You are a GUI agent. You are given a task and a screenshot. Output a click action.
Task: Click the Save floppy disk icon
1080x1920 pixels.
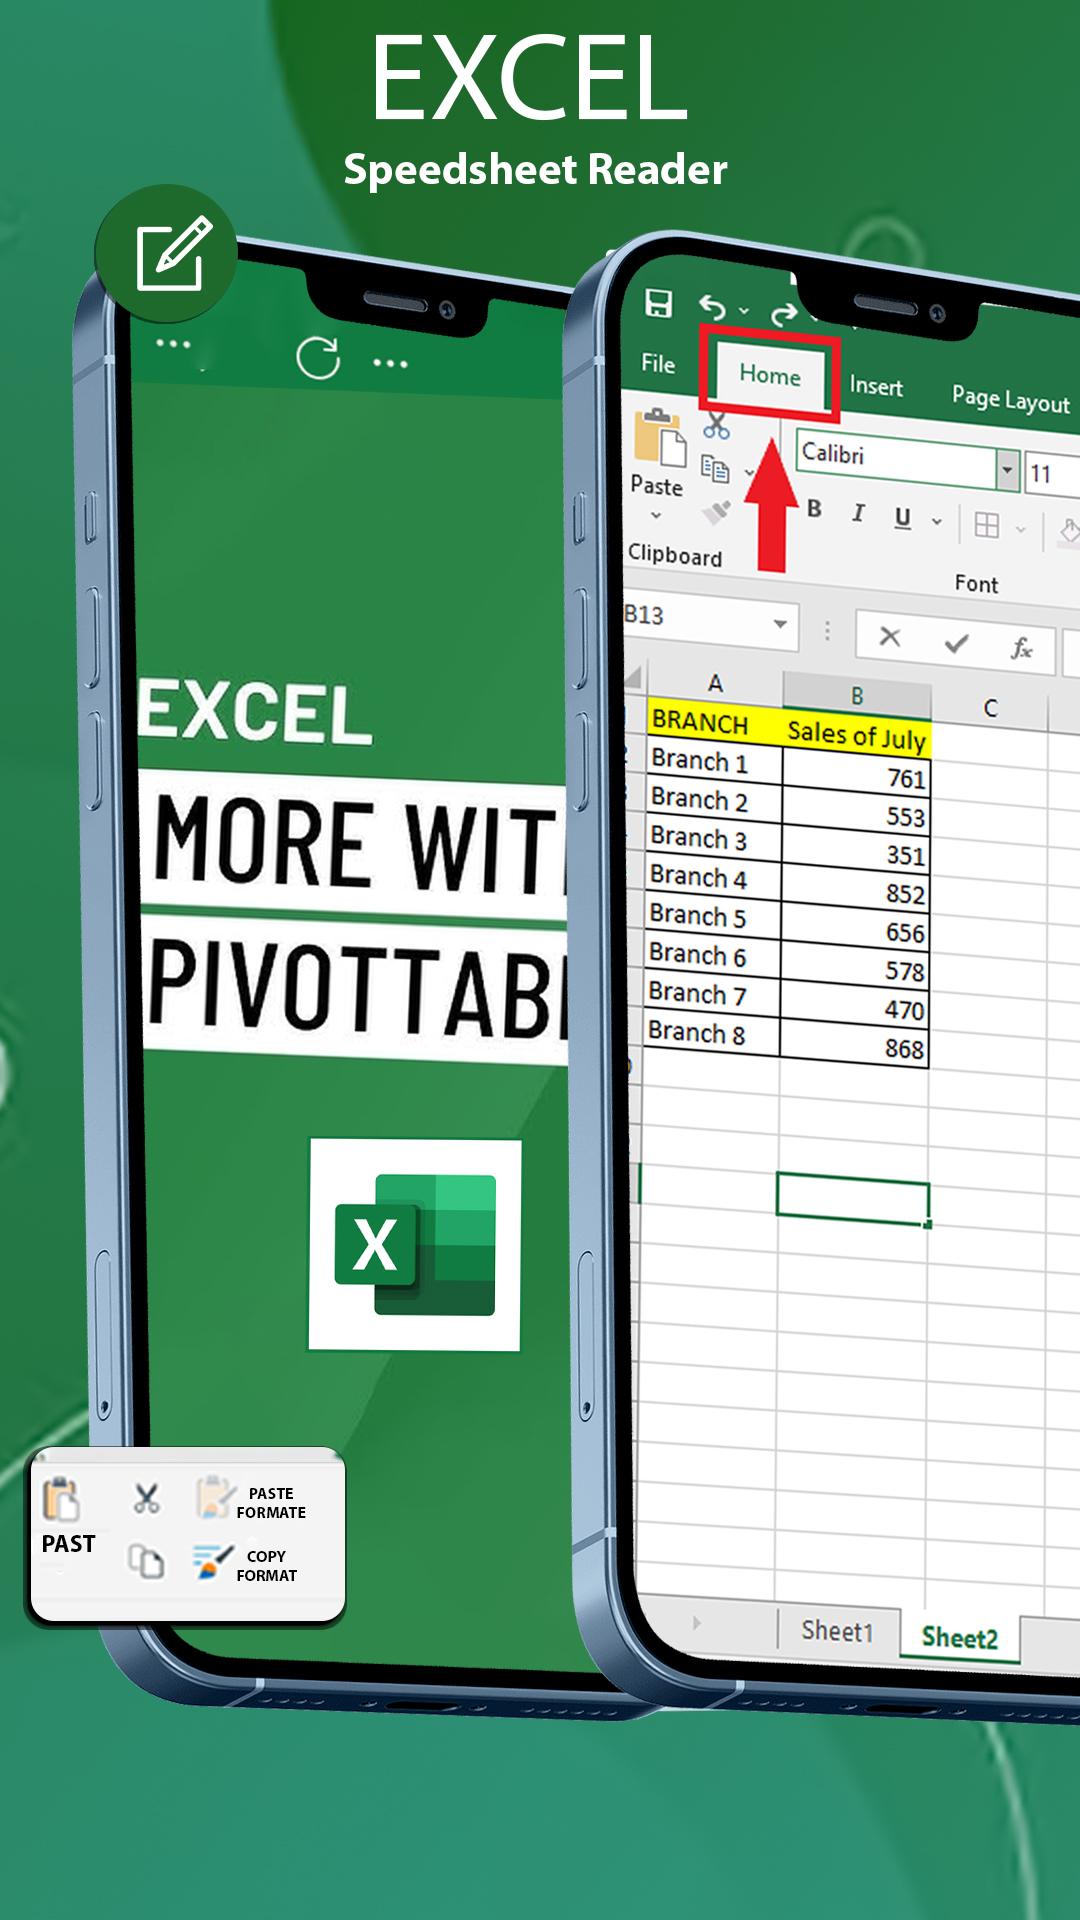(658, 302)
